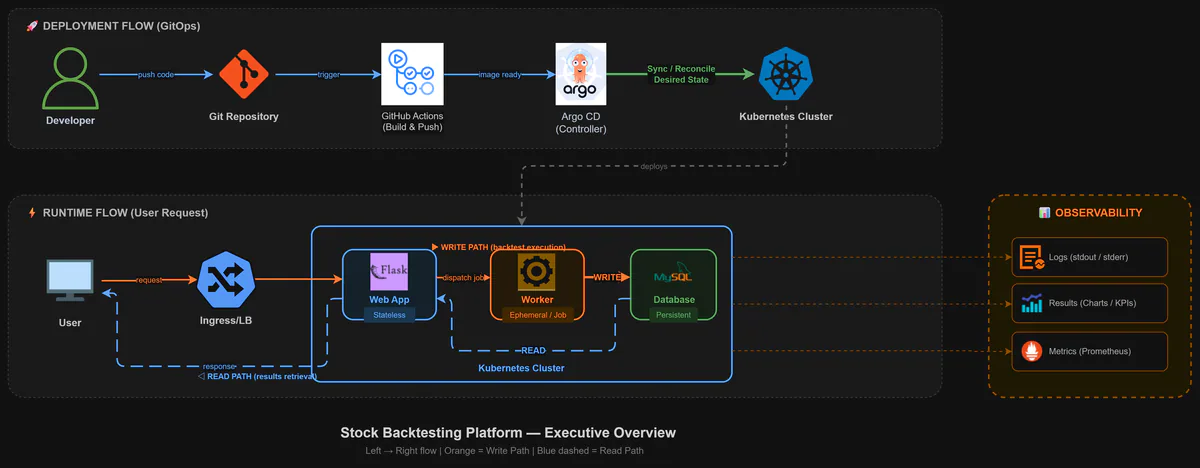Click the blue 'READ' dashed path label

533,350
